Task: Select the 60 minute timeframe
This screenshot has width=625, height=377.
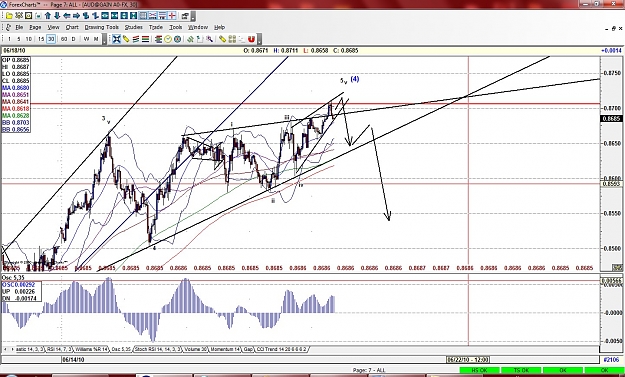Action: (x=64, y=39)
